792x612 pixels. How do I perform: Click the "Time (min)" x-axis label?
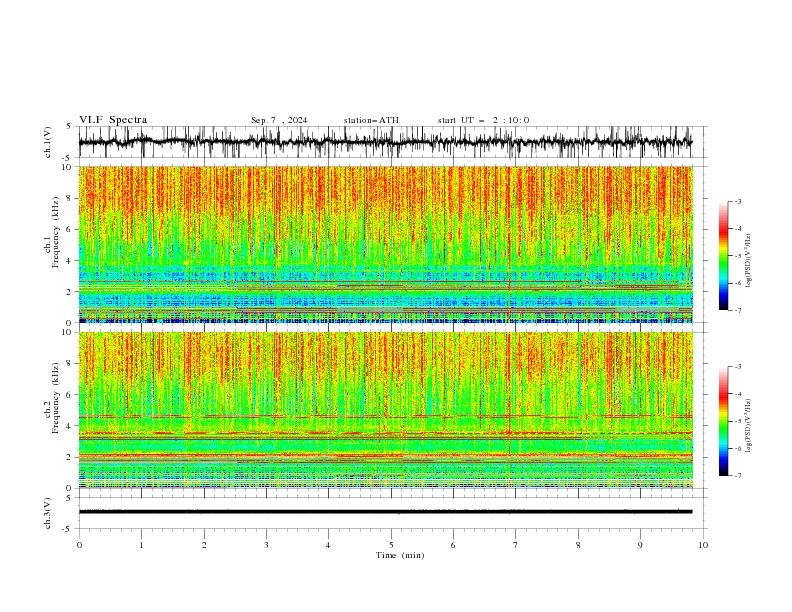(x=400, y=555)
